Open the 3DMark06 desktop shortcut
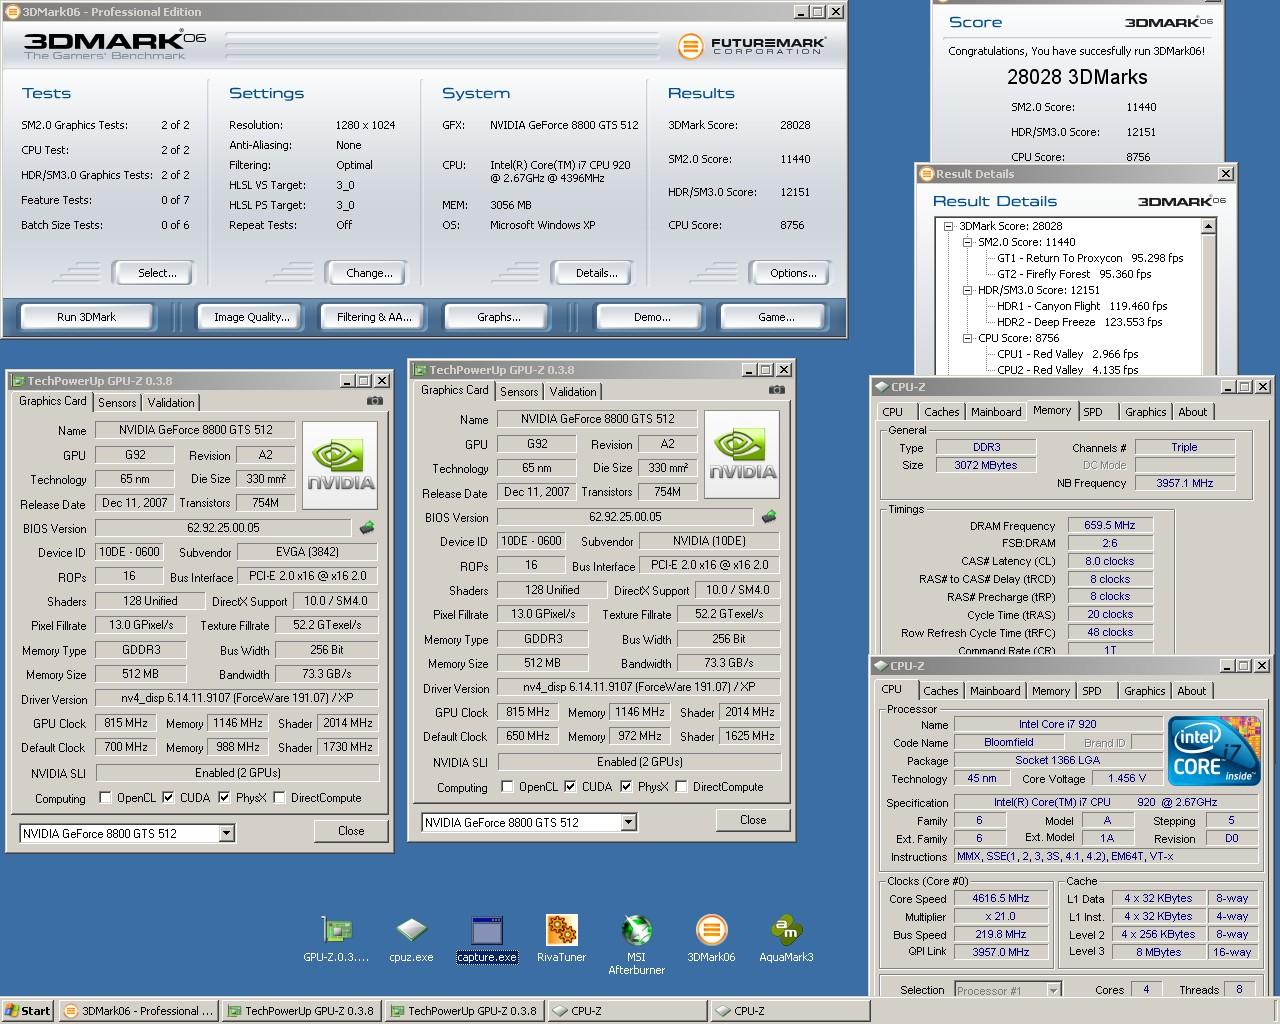This screenshot has width=1280, height=1024. pos(711,939)
